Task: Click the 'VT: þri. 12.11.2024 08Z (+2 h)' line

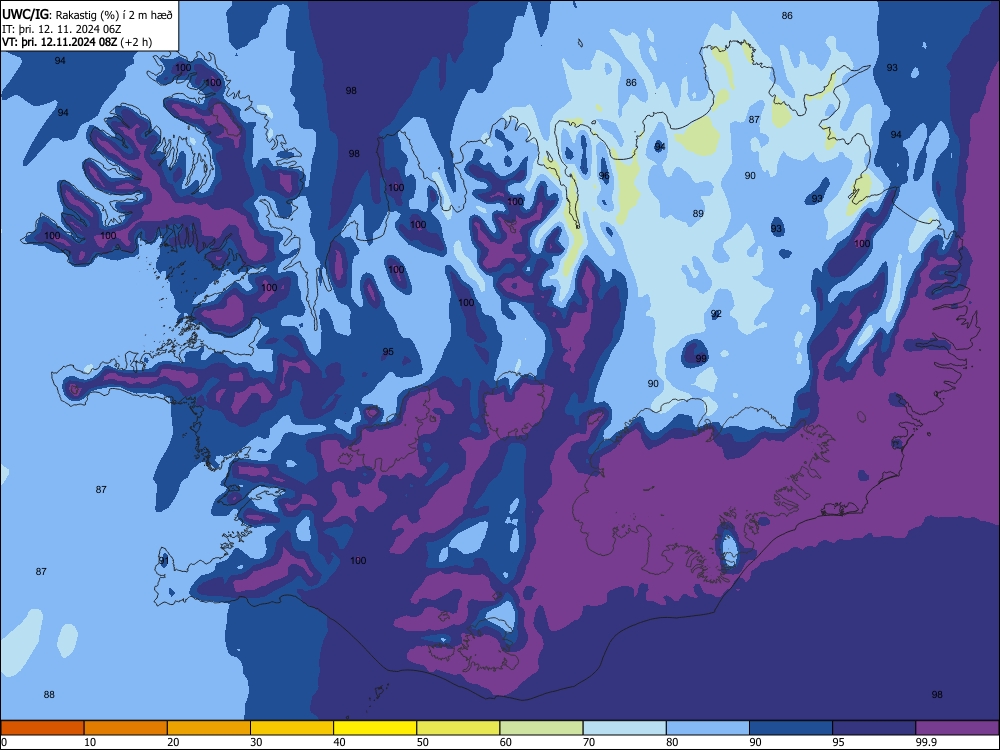Action: pyautogui.click(x=77, y=42)
